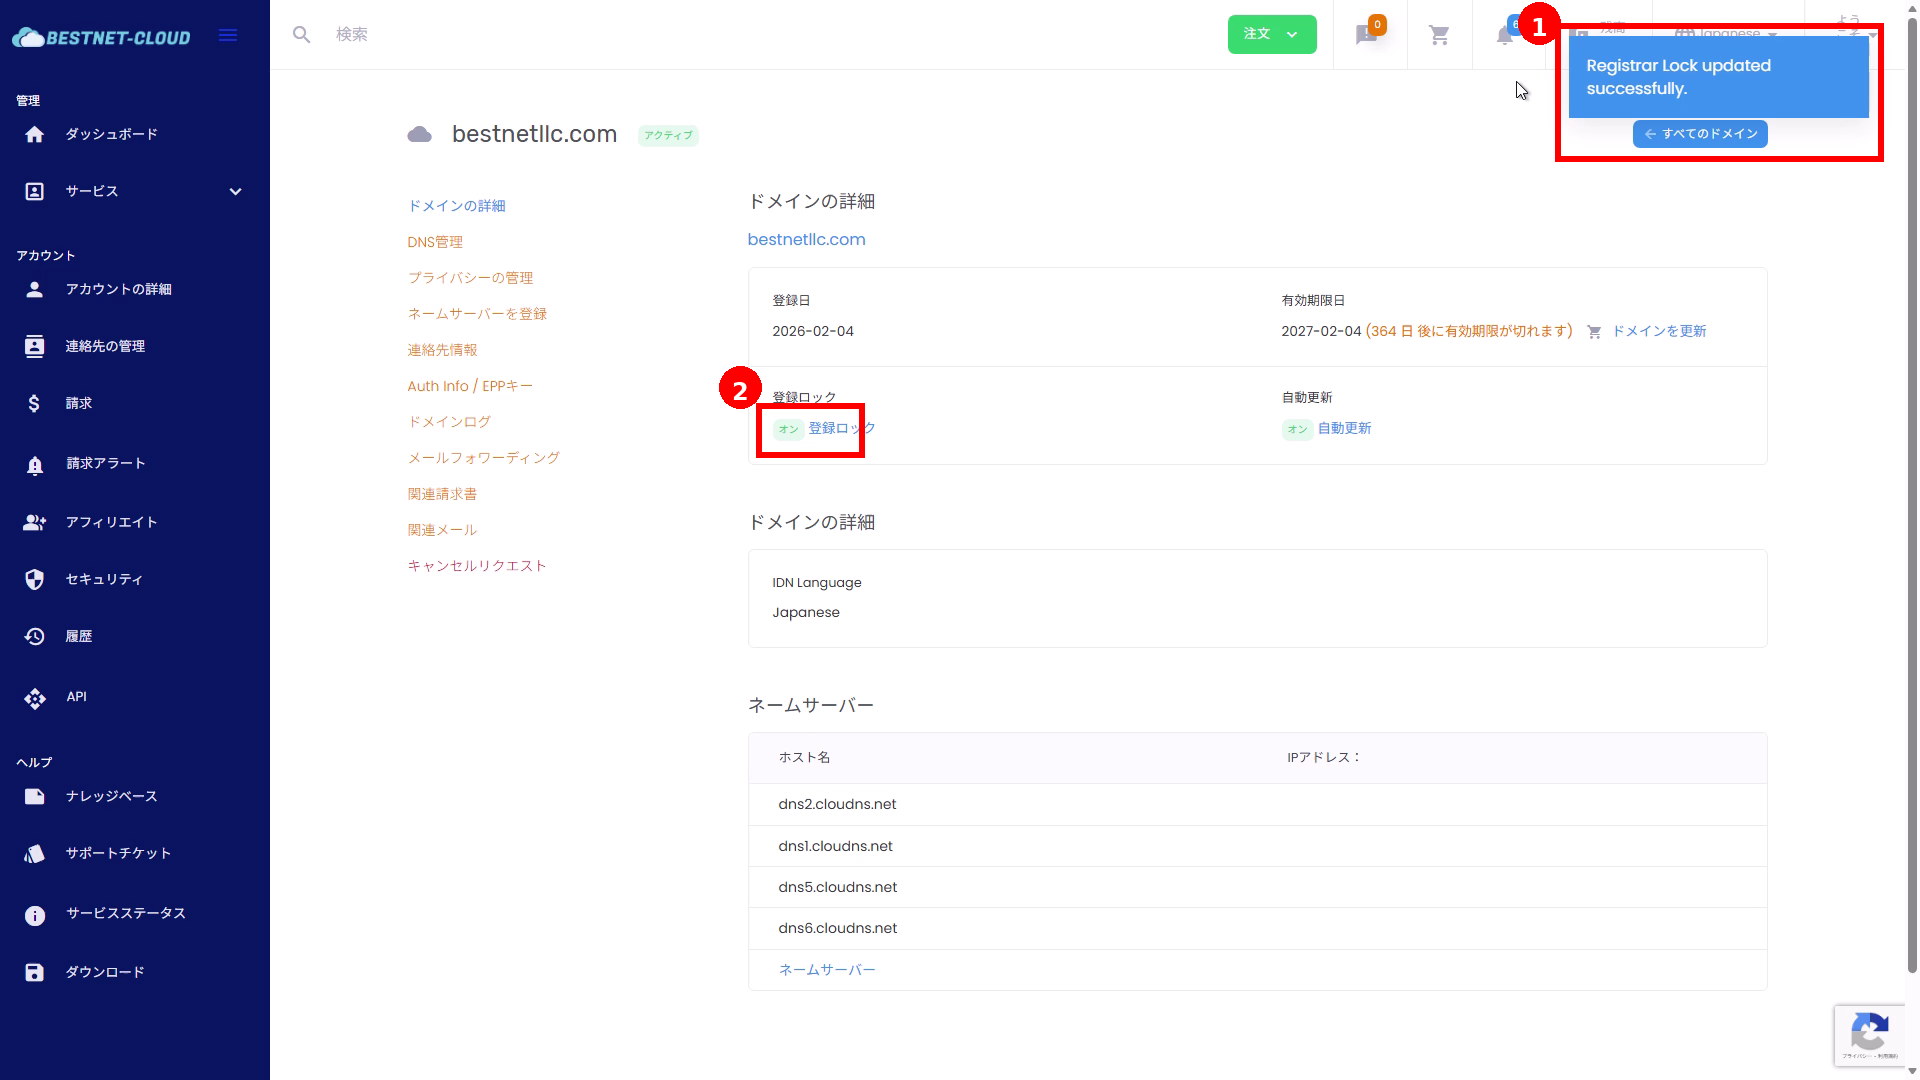Open ダッシュボード home icon in sidebar

coord(35,135)
